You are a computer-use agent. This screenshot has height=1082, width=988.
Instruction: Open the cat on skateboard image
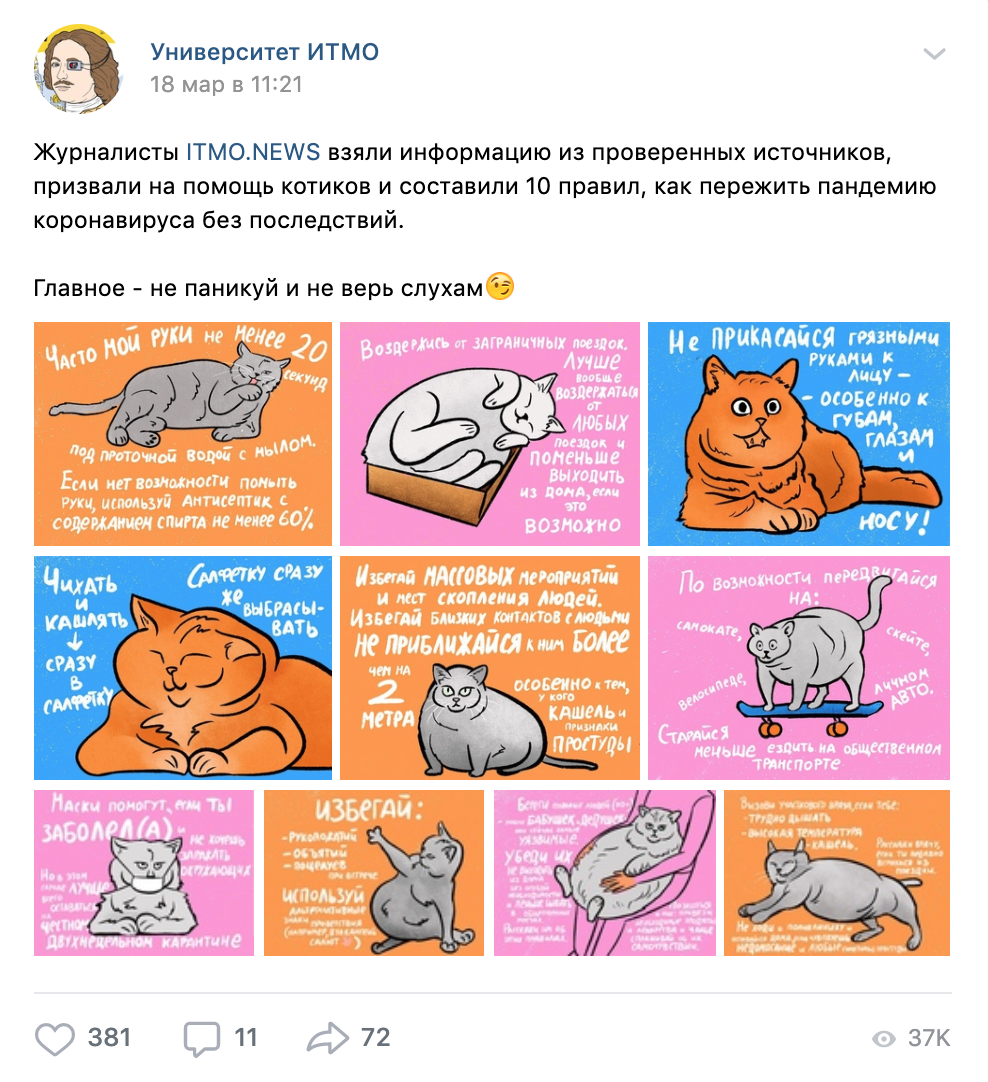[799, 667]
